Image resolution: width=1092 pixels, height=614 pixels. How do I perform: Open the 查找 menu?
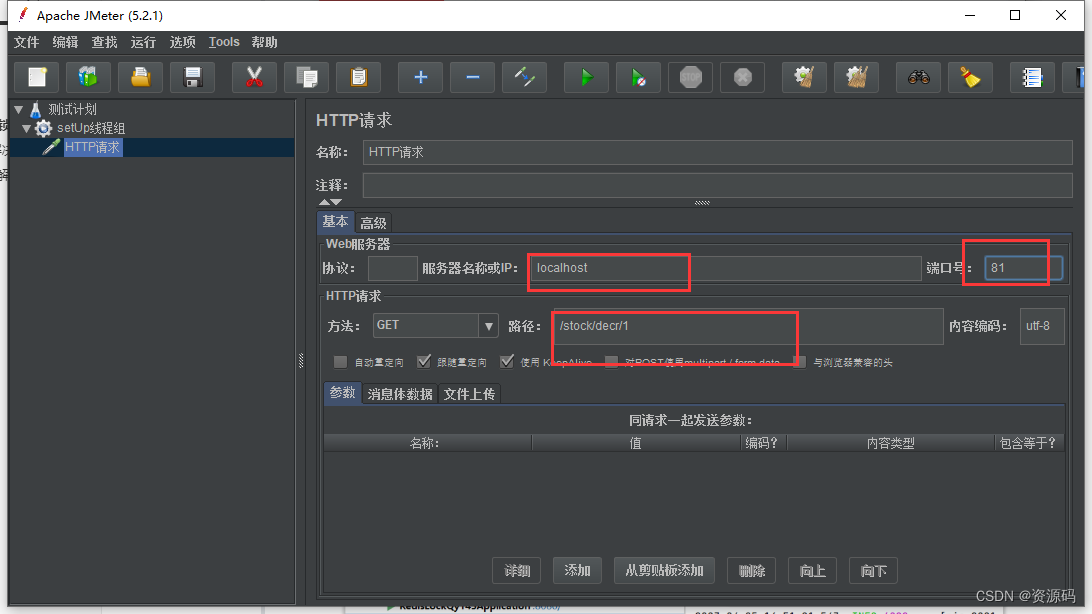click(104, 42)
